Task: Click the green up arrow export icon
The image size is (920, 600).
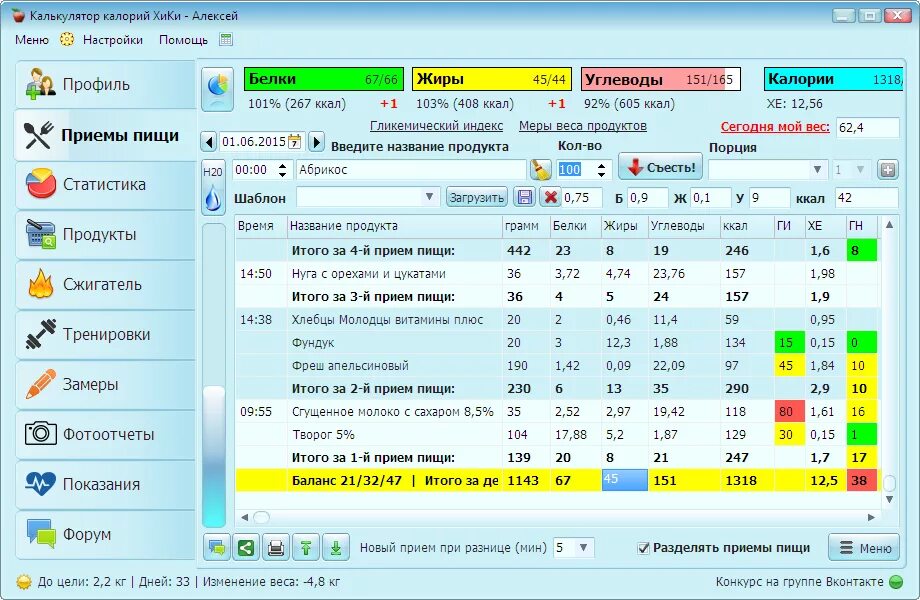Action: [306, 548]
